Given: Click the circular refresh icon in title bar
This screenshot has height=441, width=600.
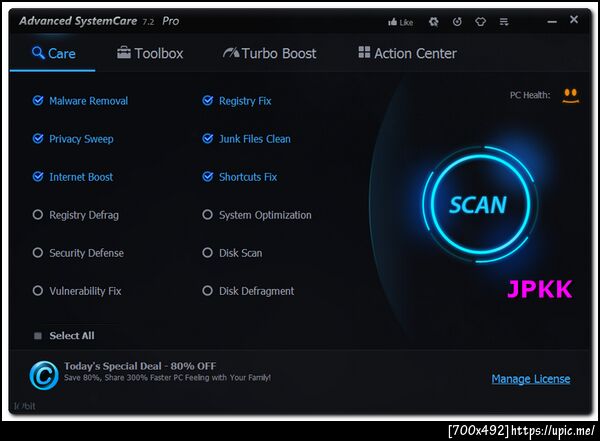Looking at the screenshot, I should [457, 22].
